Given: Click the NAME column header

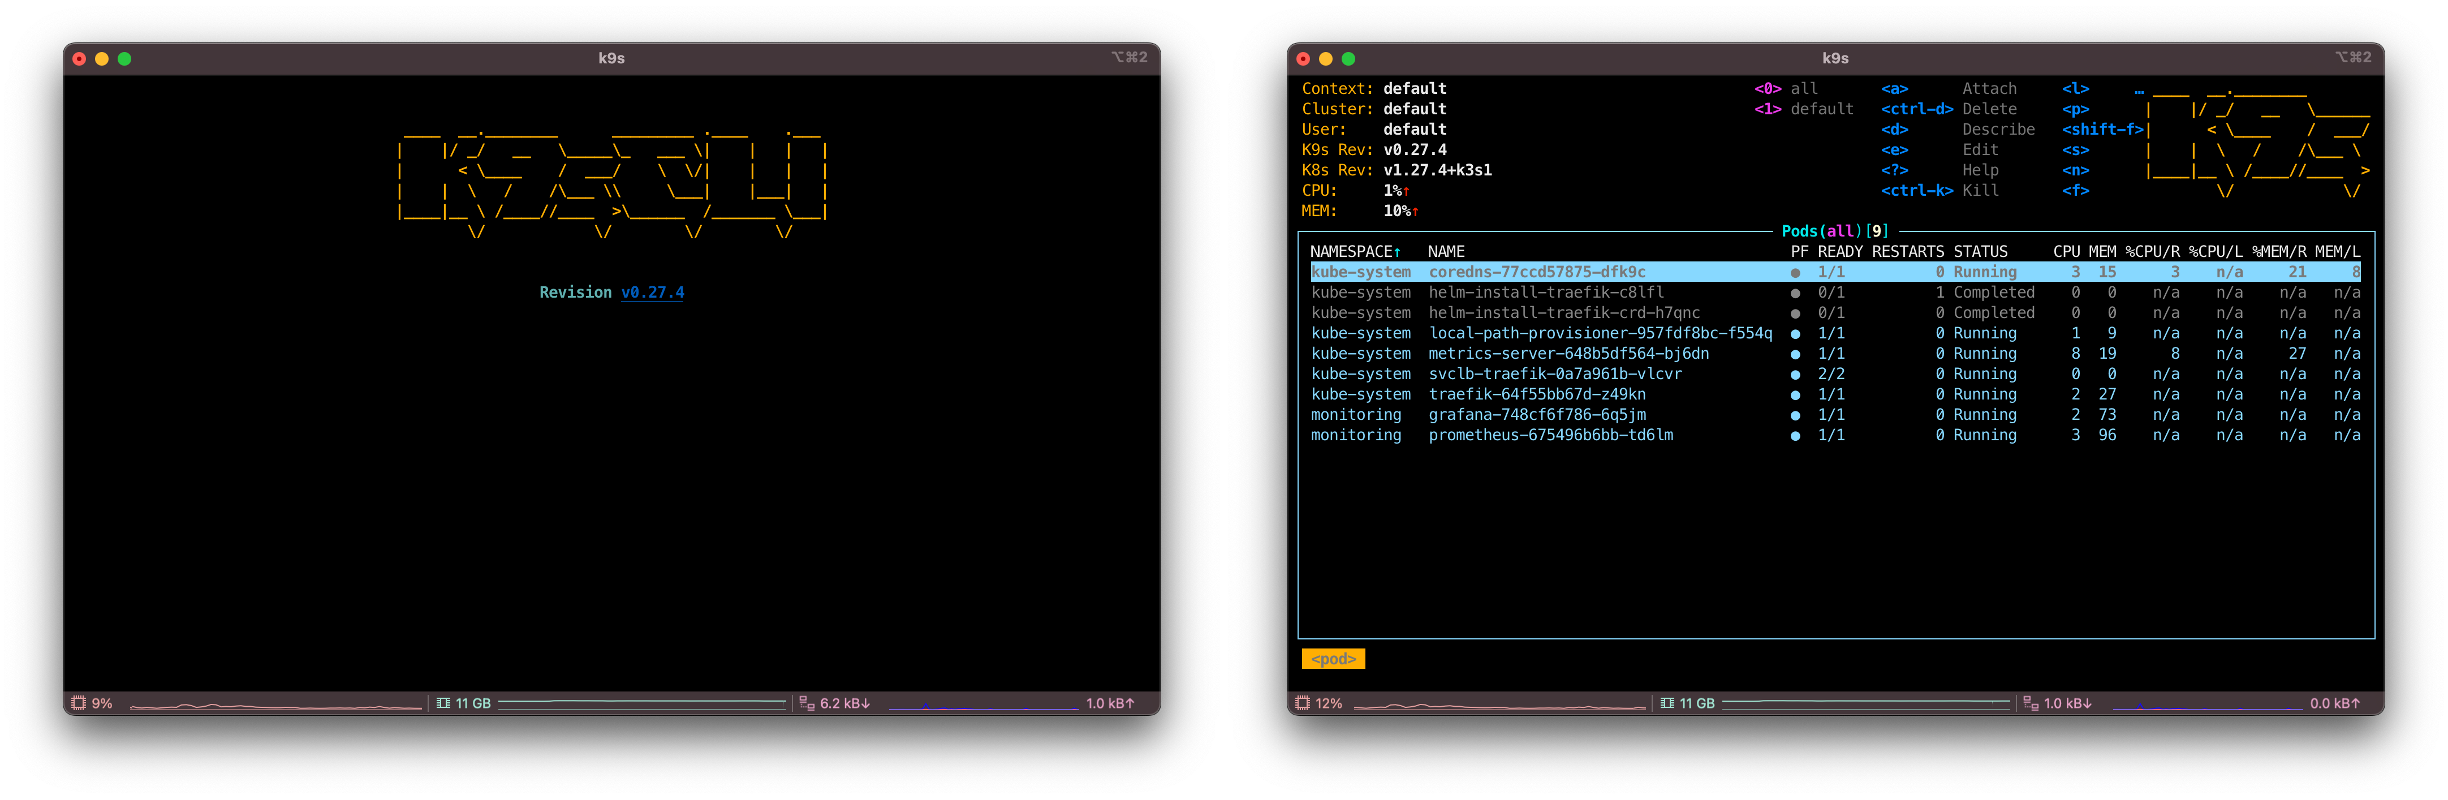Looking at the screenshot, I should coord(1446,252).
